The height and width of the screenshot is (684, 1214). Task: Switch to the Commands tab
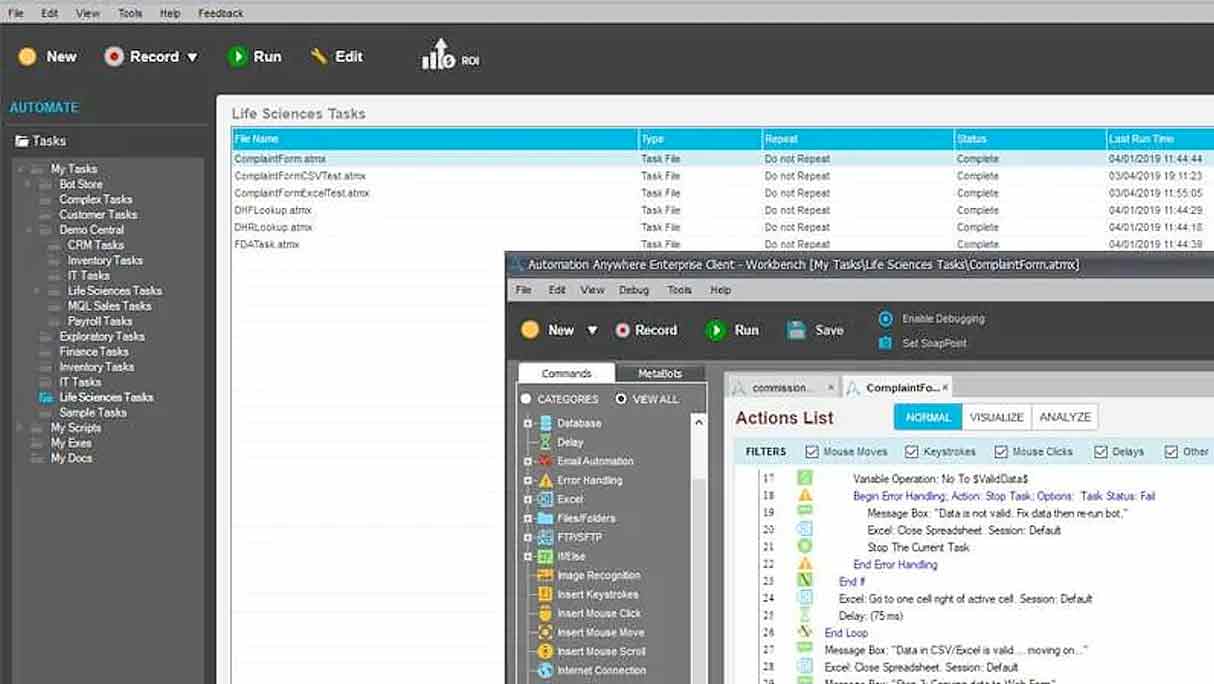coord(566,373)
